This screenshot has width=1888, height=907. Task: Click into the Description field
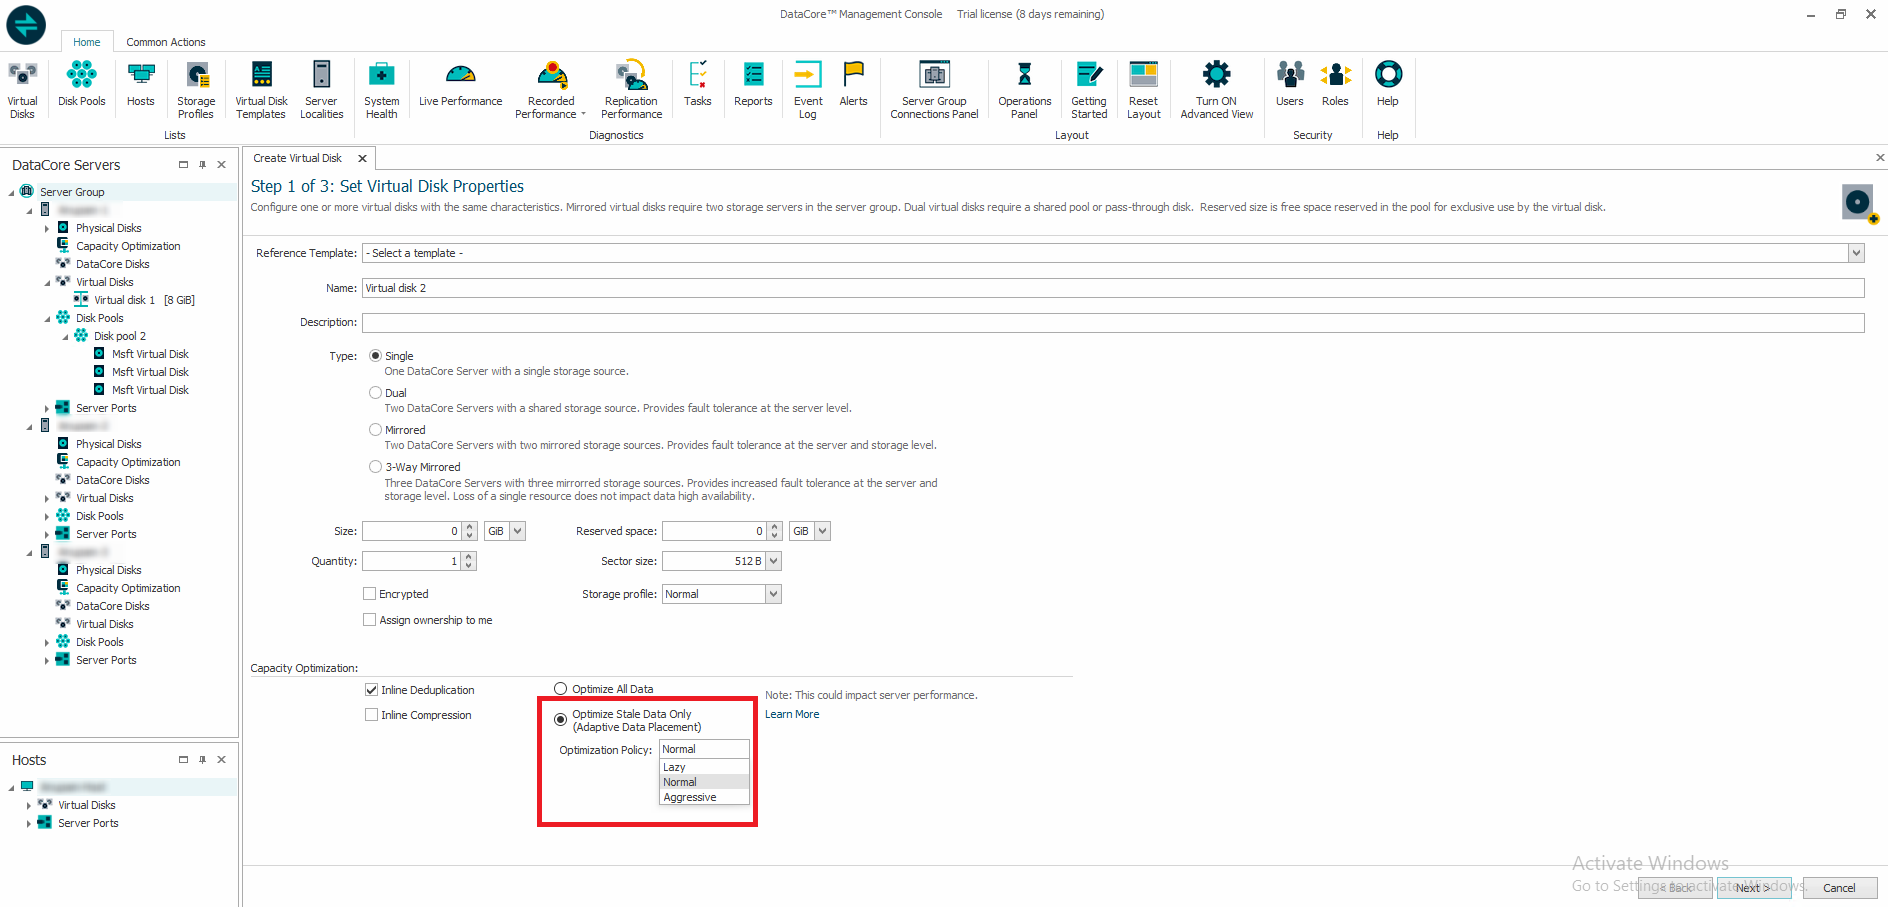[x=1112, y=322]
